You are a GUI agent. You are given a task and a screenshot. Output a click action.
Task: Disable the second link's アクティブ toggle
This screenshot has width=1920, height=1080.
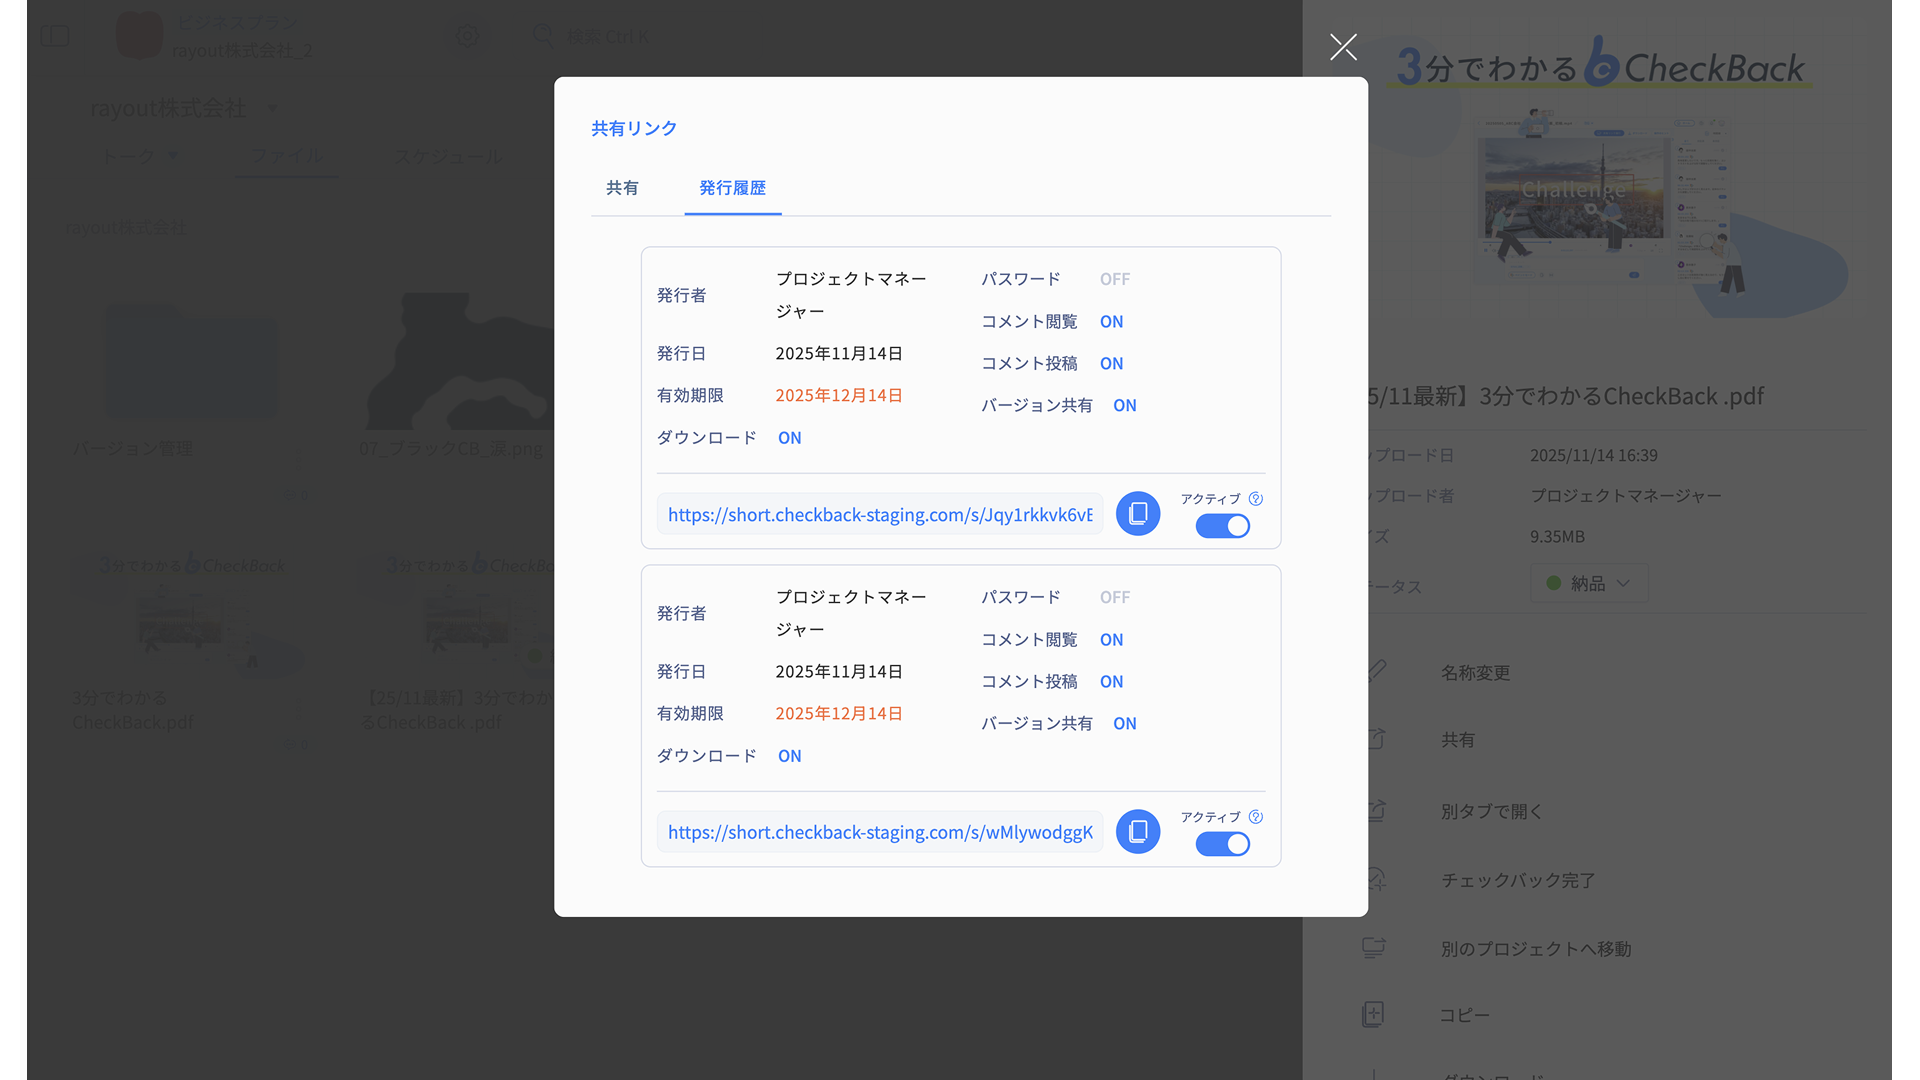(x=1222, y=844)
